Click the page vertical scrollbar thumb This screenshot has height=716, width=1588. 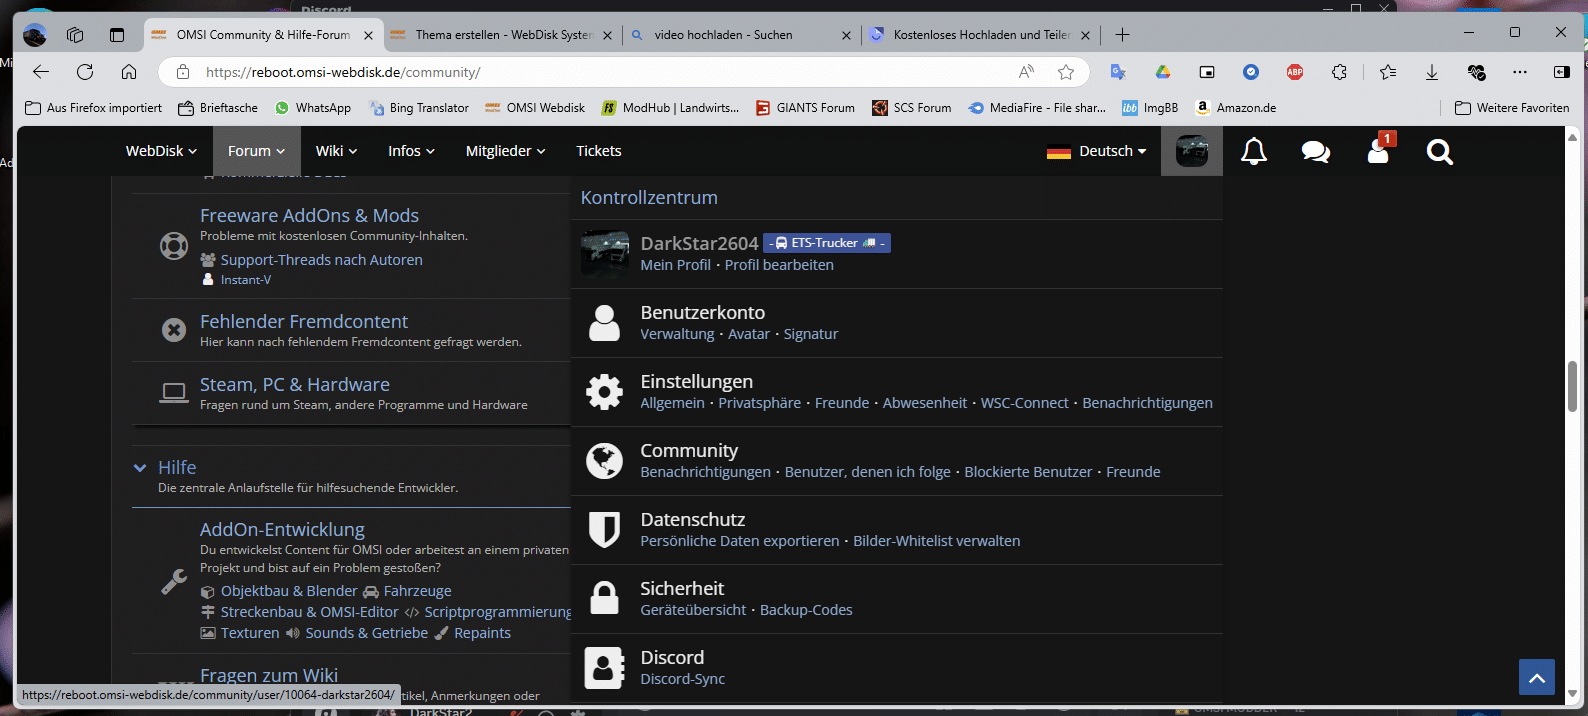pos(1572,386)
